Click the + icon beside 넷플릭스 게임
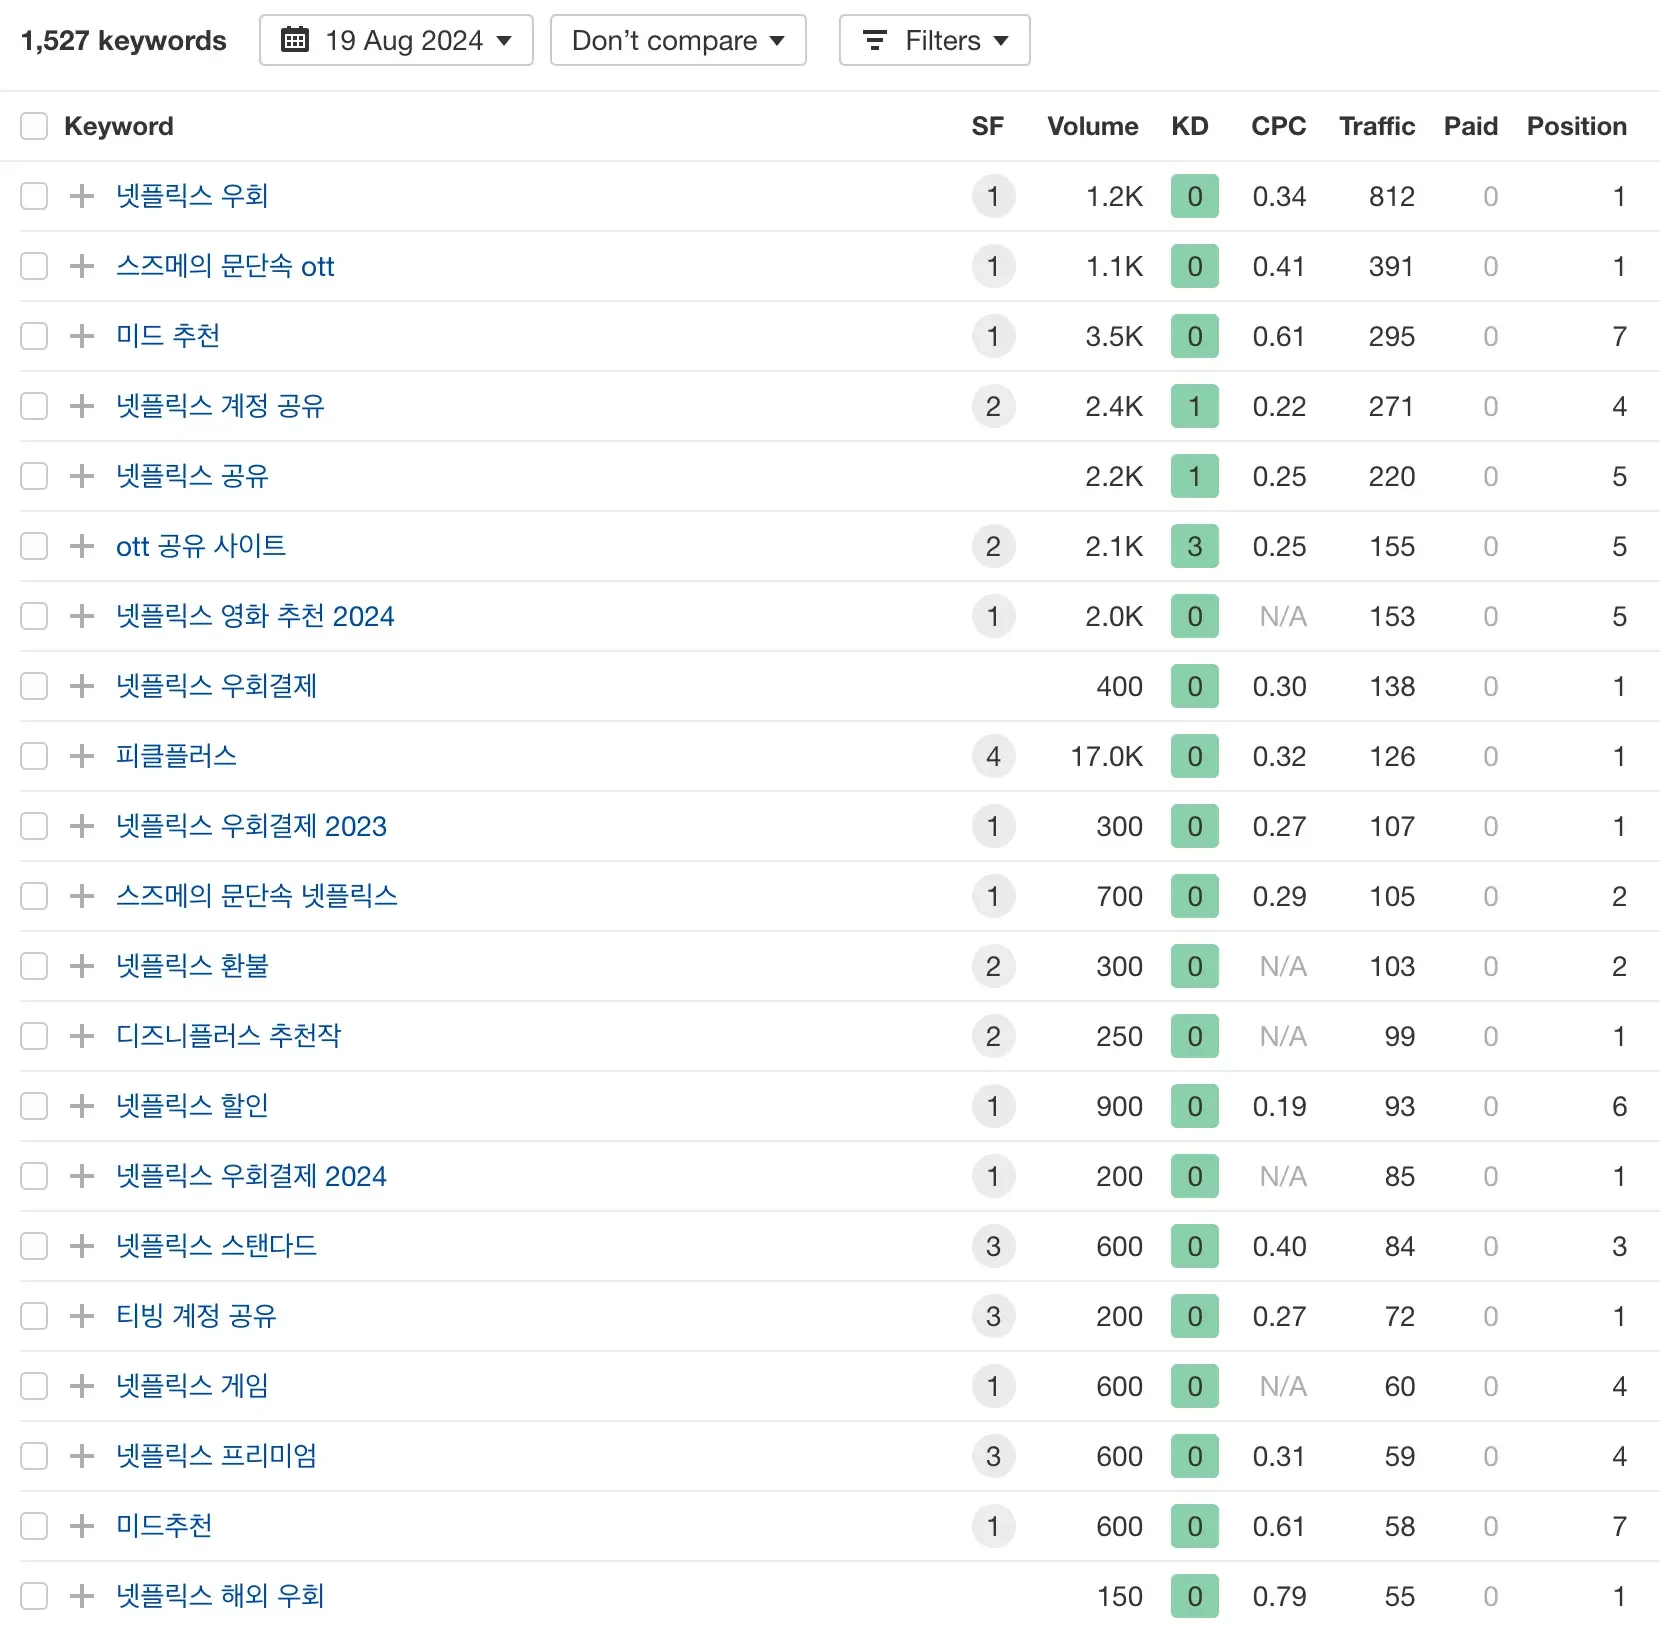This screenshot has height=1626, width=1660. [x=81, y=1386]
